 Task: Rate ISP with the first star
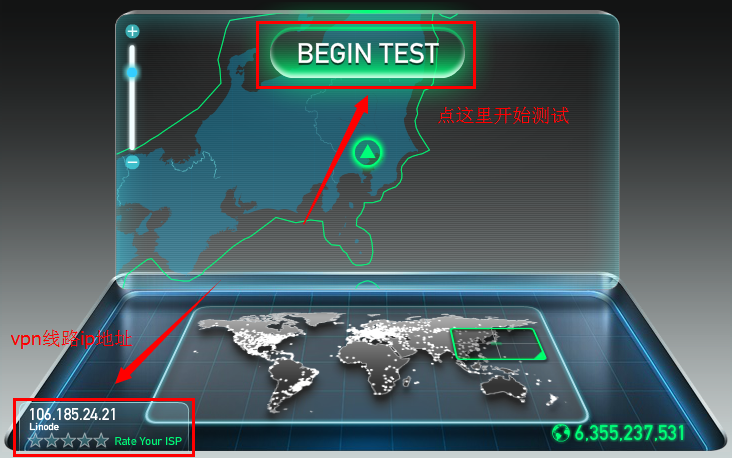click(35, 440)
